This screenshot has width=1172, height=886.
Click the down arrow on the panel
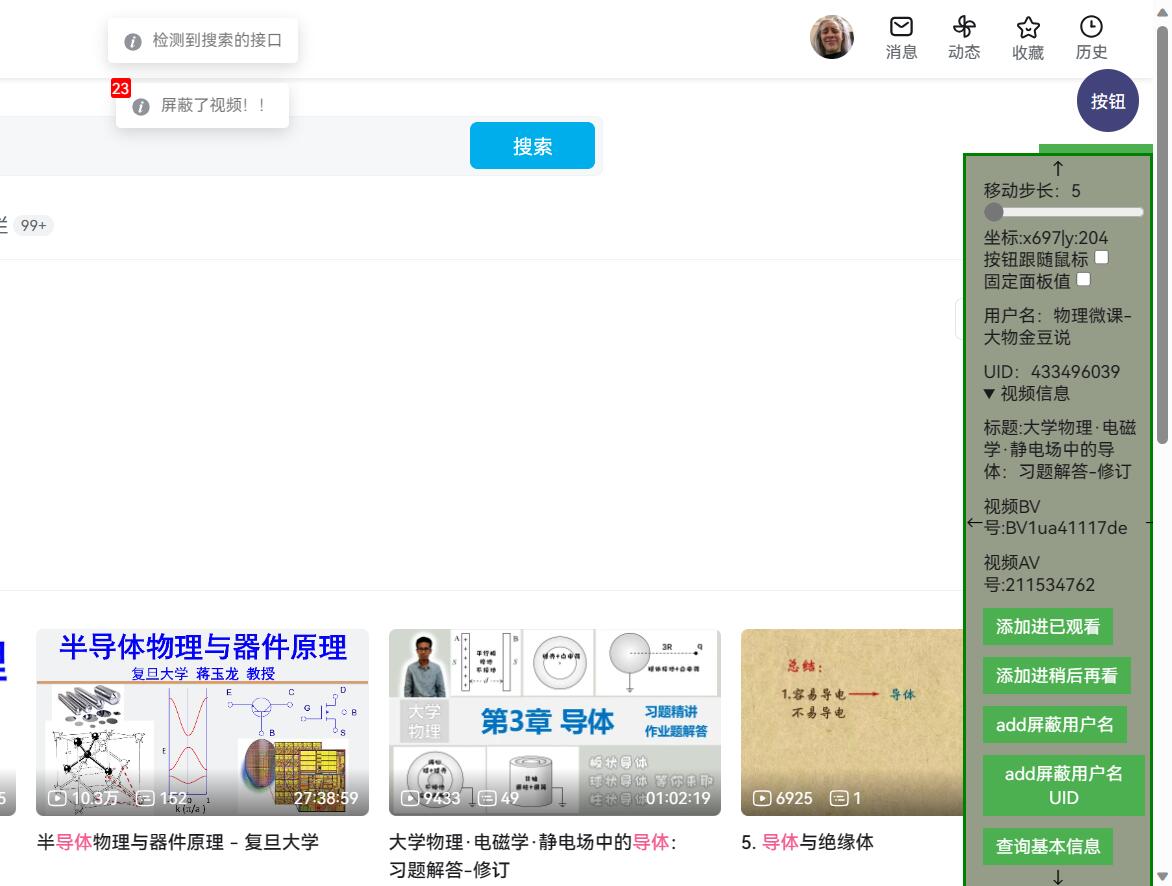[x=1058, y=877]
